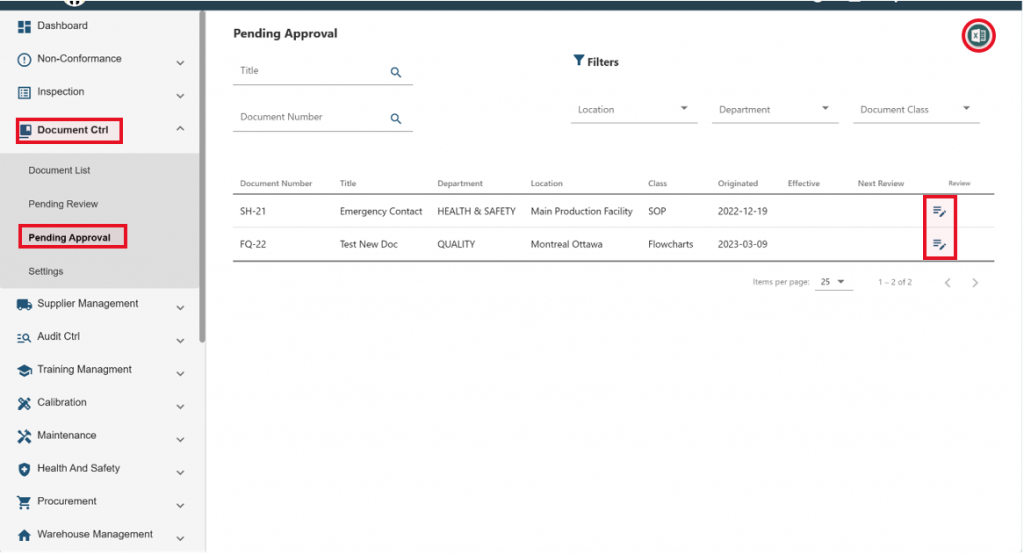Select Document List menu item
Image resolution: width=1024 pixels, height=555 pixels.
[x=59, y=171]
